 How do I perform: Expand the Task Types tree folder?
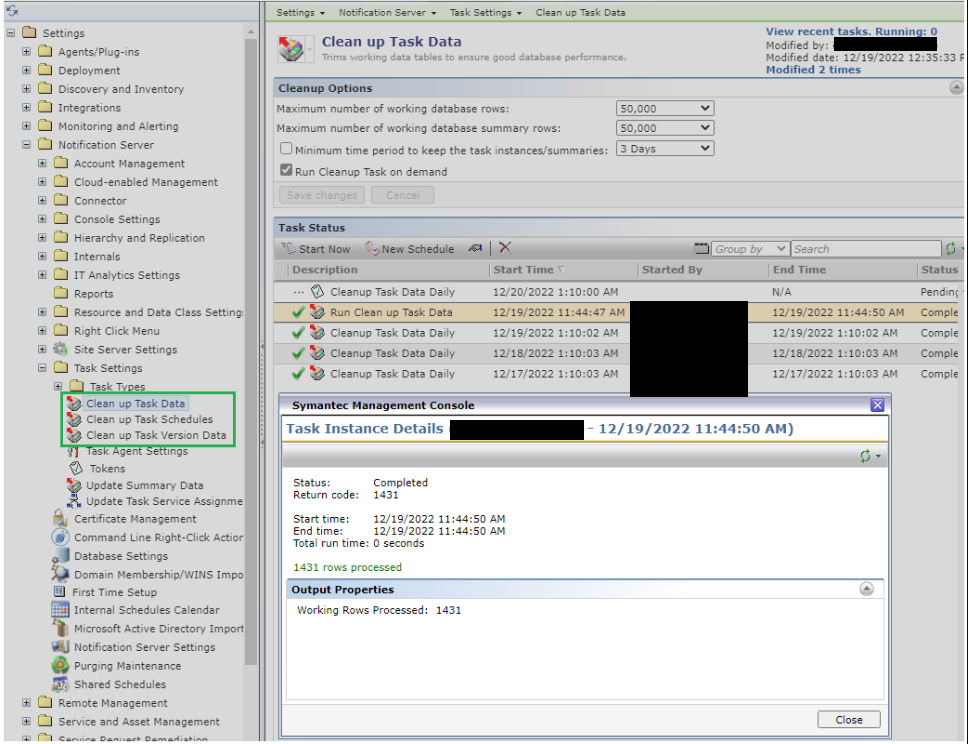tap(58, 387)
